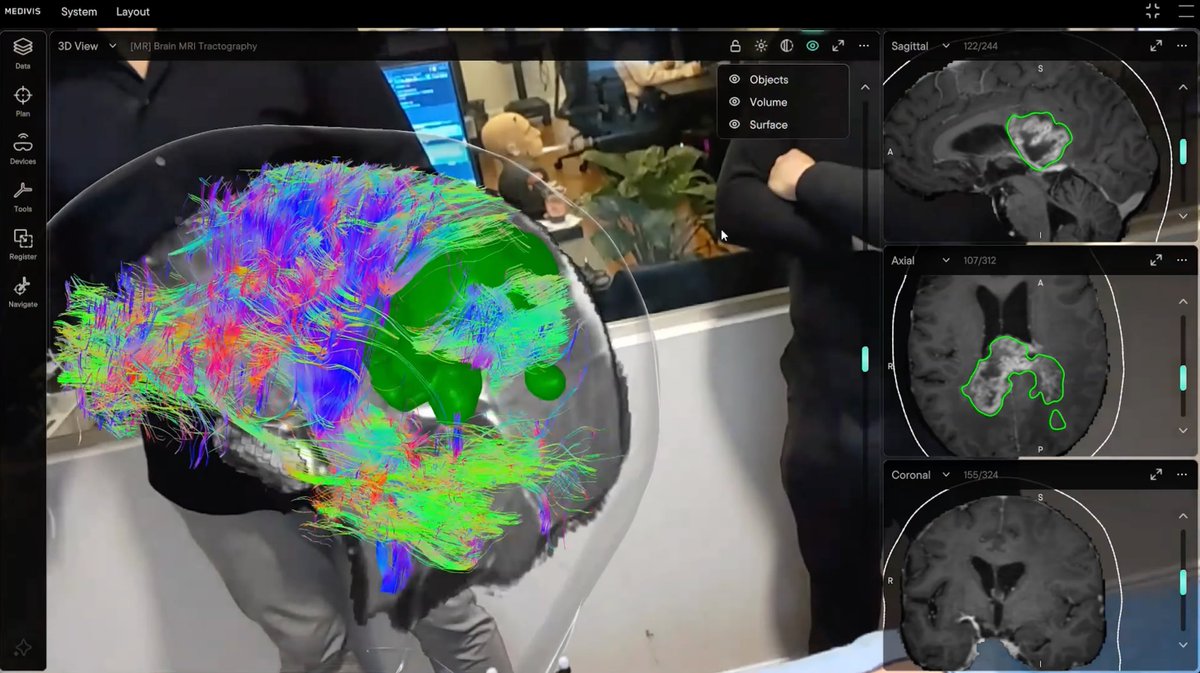This screenshot has height=673, width=1200.
Task: Open Coronal view more options
Action: click(x=1182, y=475)
